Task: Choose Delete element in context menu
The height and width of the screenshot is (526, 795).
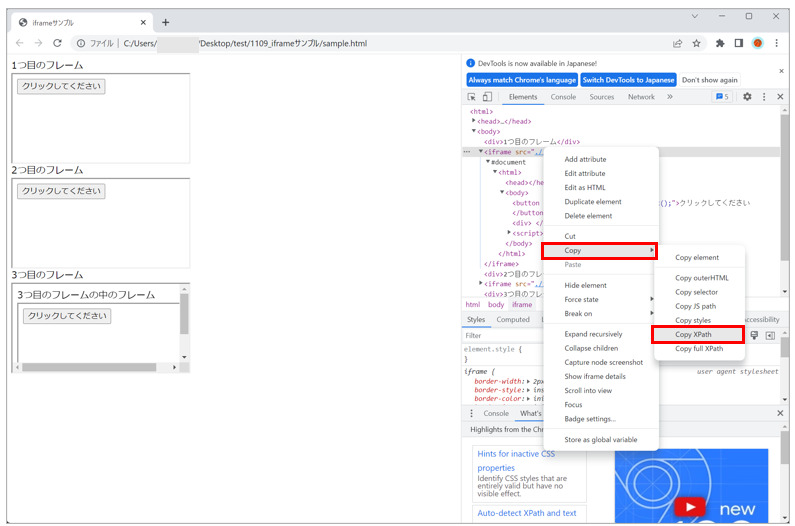Action: 588,216
